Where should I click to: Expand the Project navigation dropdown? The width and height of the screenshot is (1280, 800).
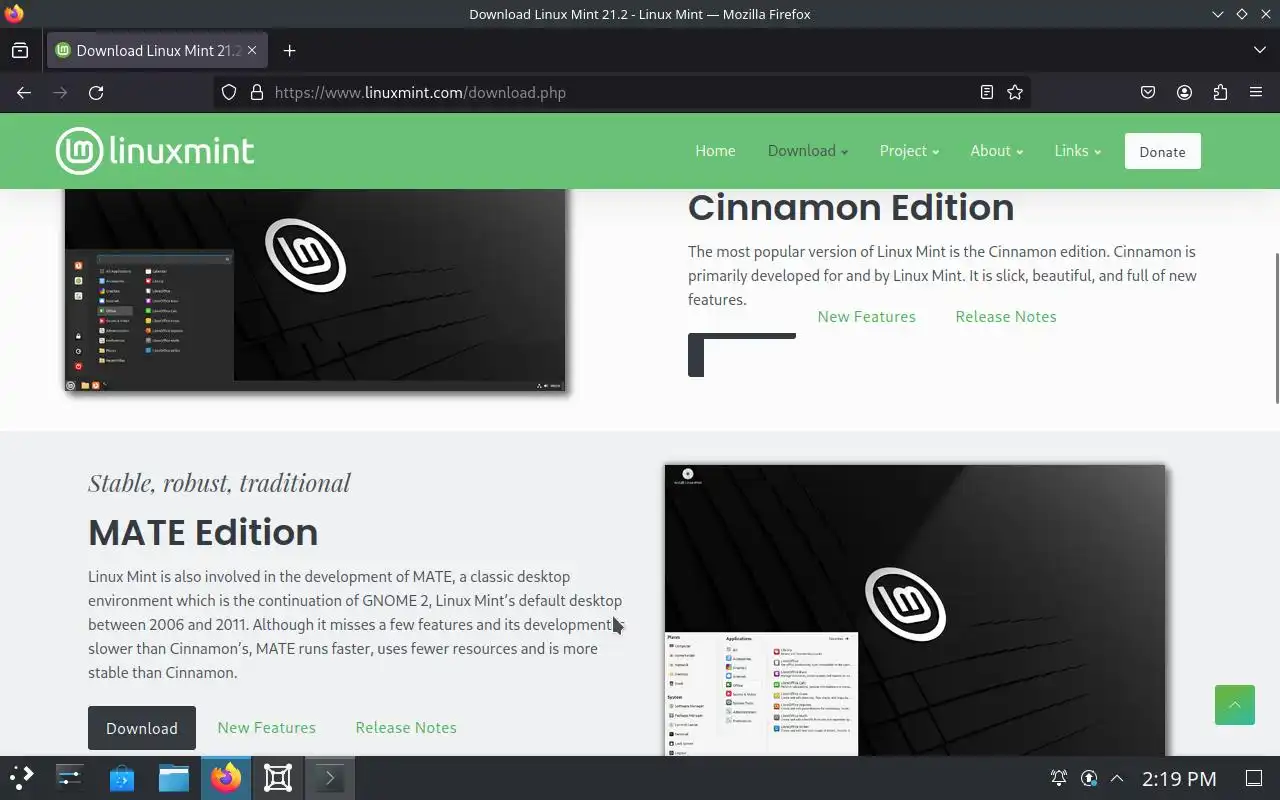909,151
